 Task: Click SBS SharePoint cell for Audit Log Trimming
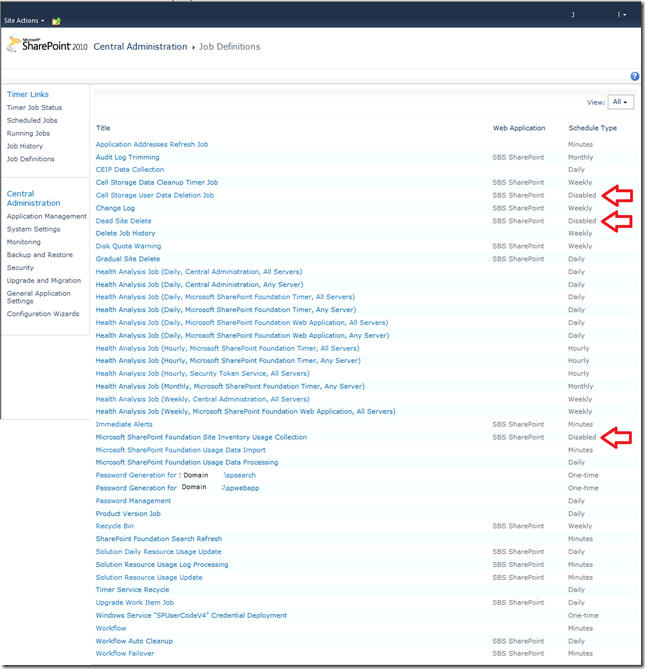(x=518, y=157)
